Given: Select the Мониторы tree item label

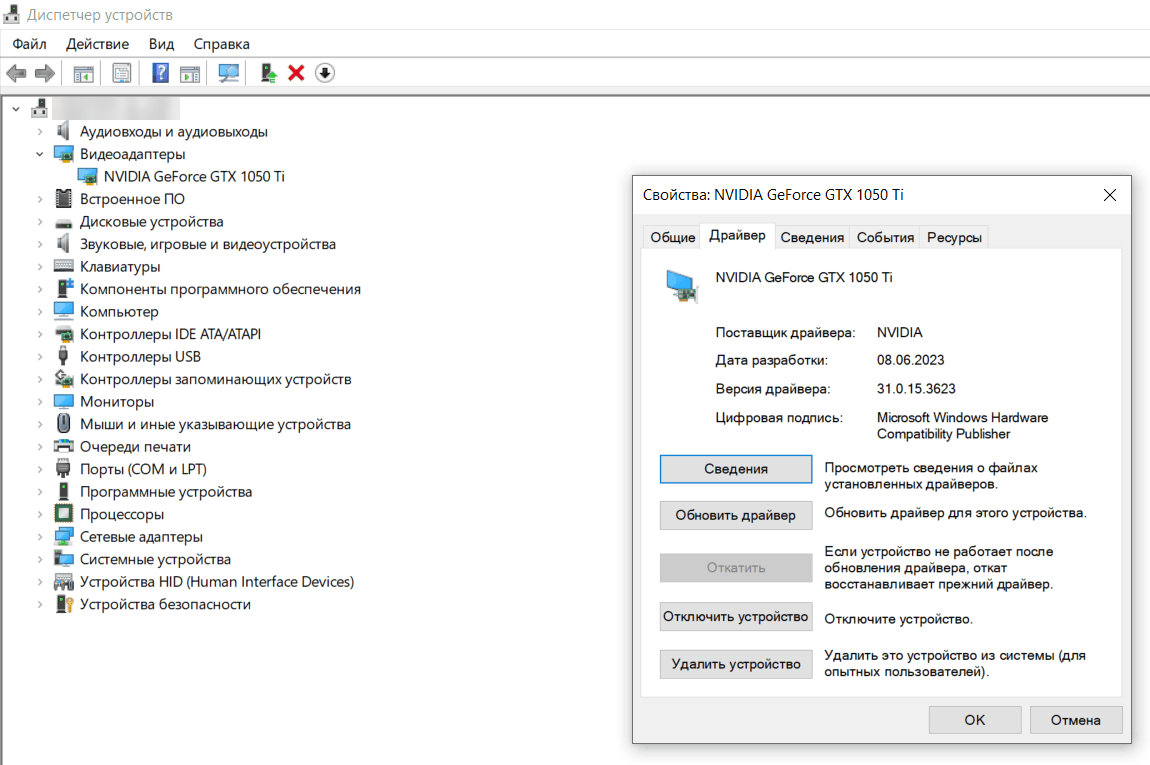Looking at the screenshot, I should pos(117,402).
